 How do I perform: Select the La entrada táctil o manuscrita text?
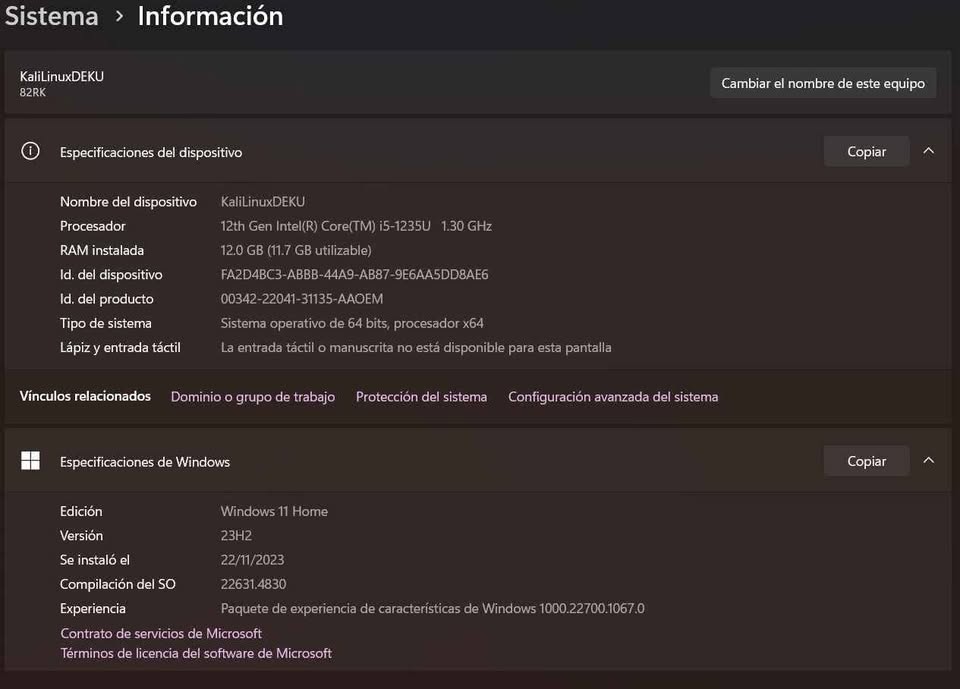[416, 347]
